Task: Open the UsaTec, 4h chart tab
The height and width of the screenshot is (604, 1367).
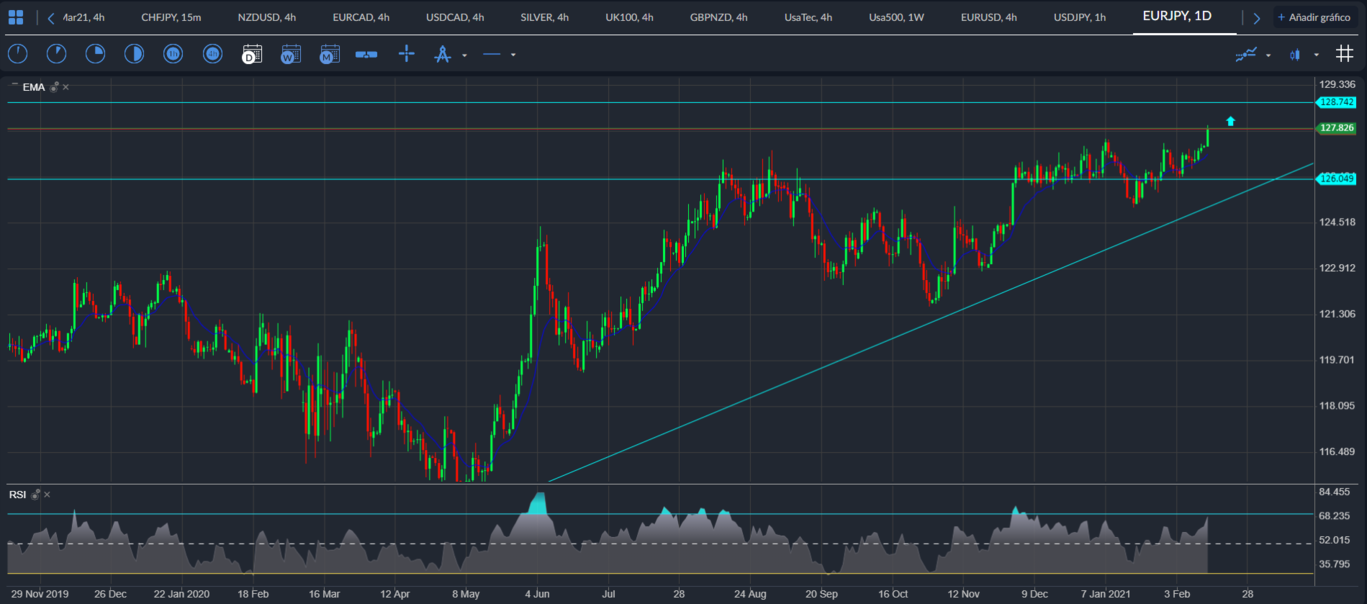Action: click(x=808, y=17)
